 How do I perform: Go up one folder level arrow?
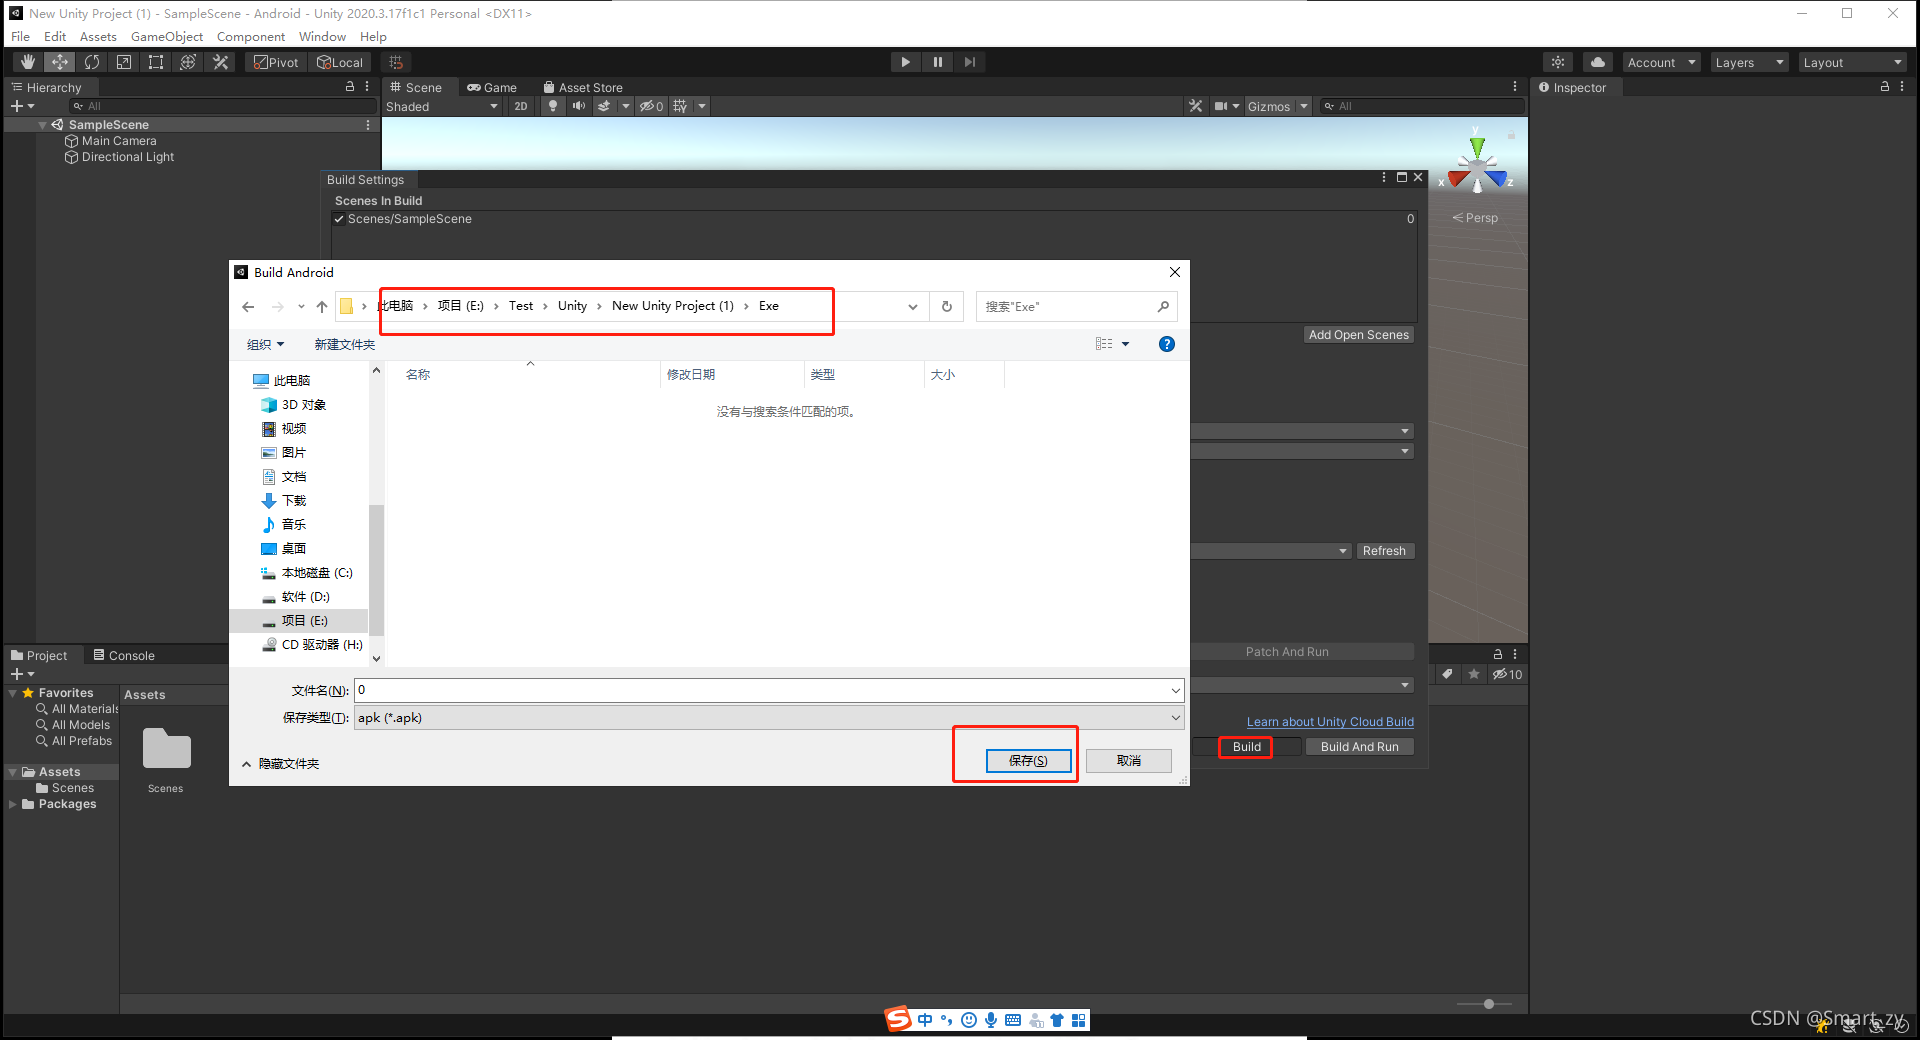[321, 307]
